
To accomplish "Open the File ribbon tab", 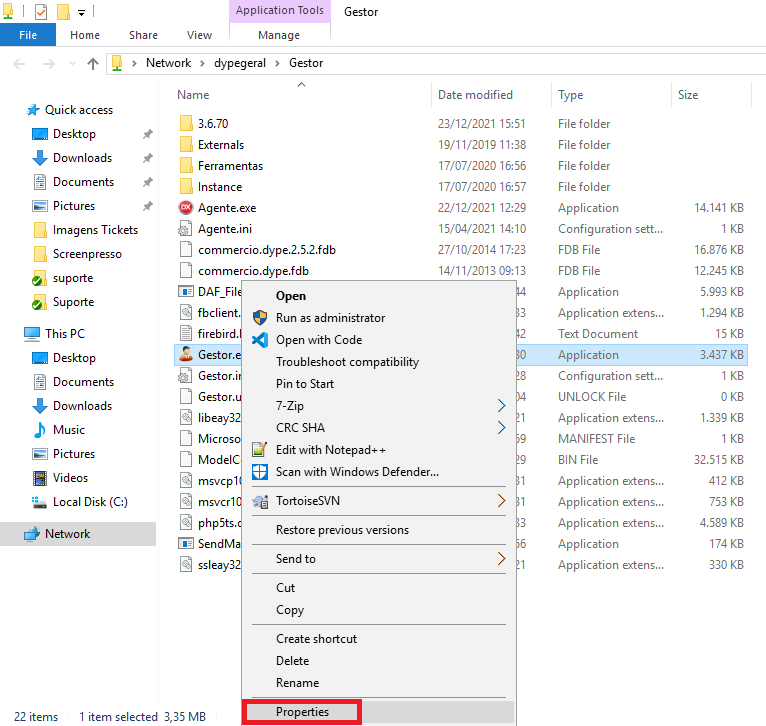I will point(28,35).
